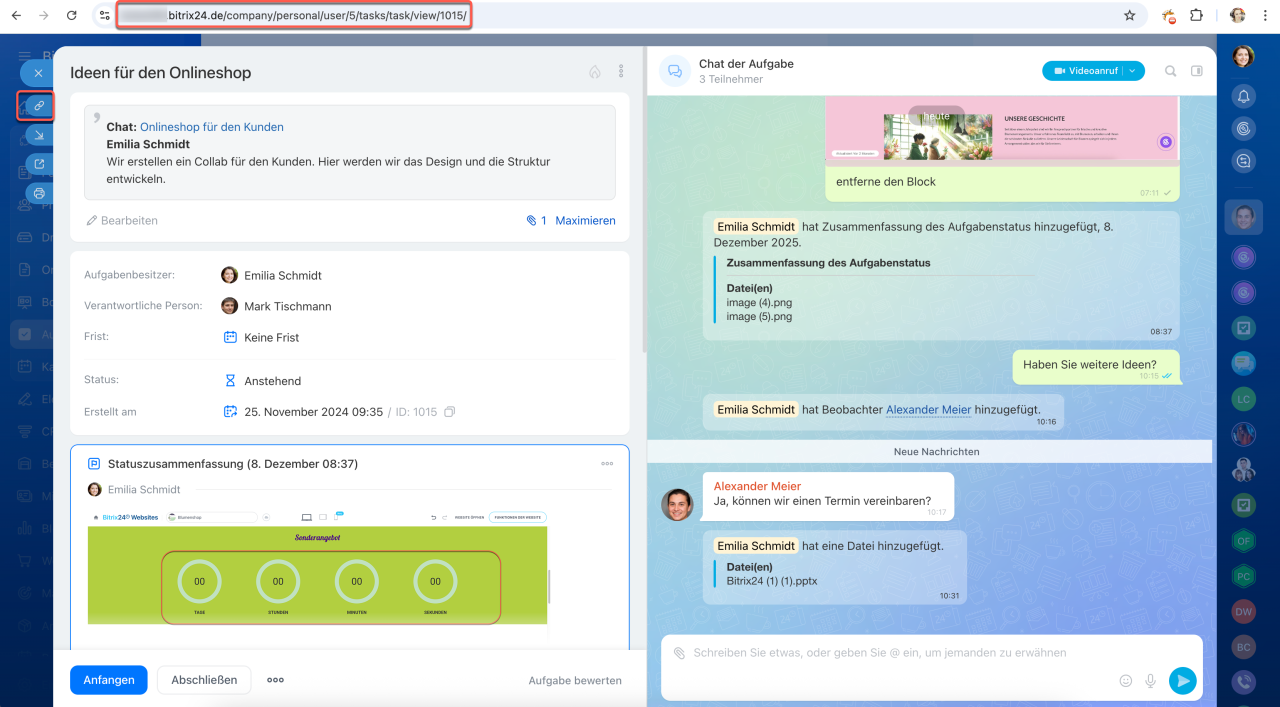Open the three-dot menu beside the task title
The image size is (1280, 707).
tap(621, 72)
